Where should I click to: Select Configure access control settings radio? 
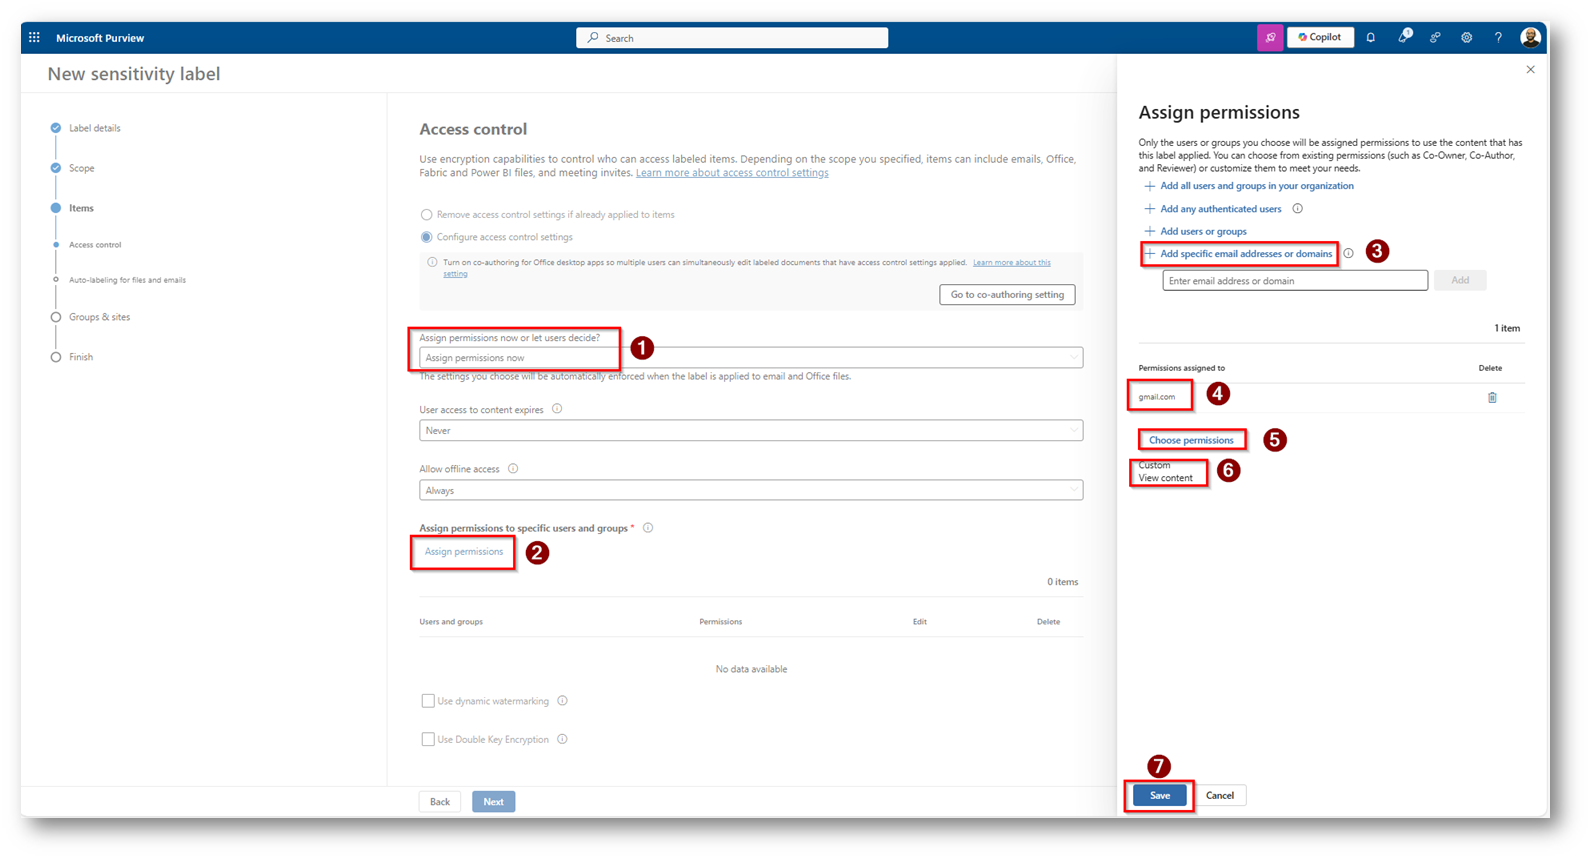click(427, 238)
